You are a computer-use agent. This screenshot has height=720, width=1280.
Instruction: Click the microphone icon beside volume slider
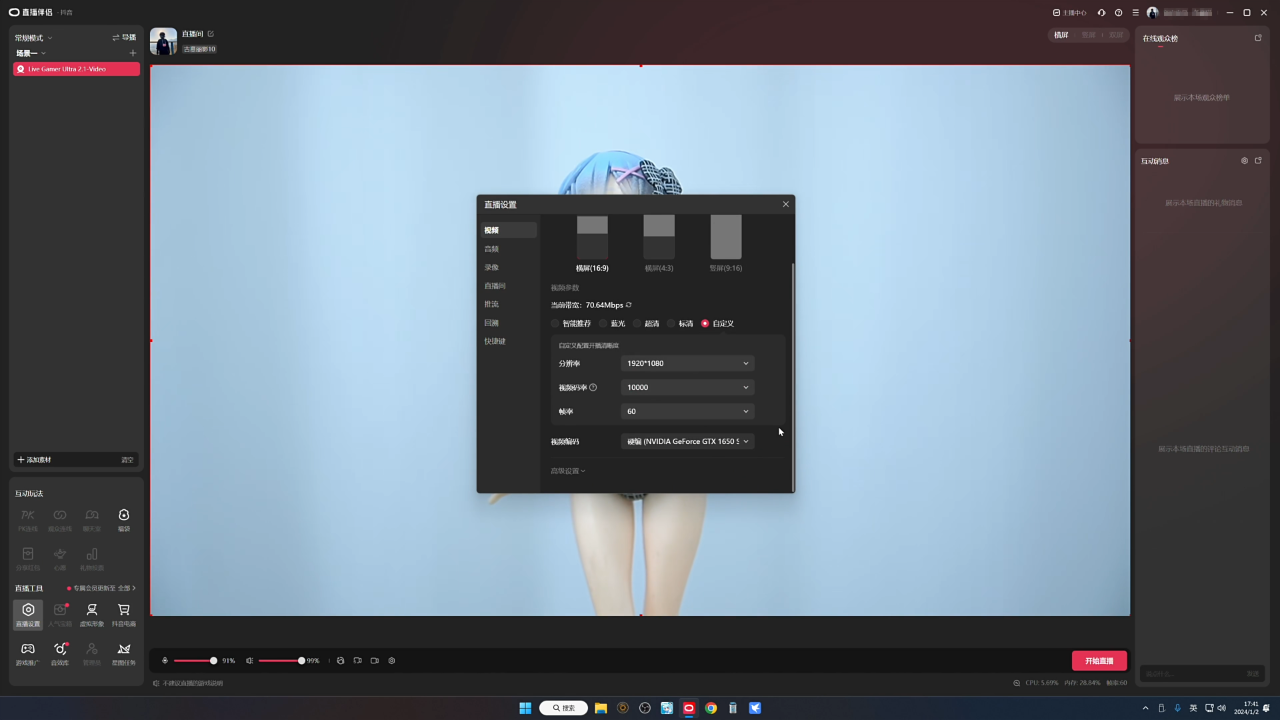pyautogui.click(x=165, y=661)
